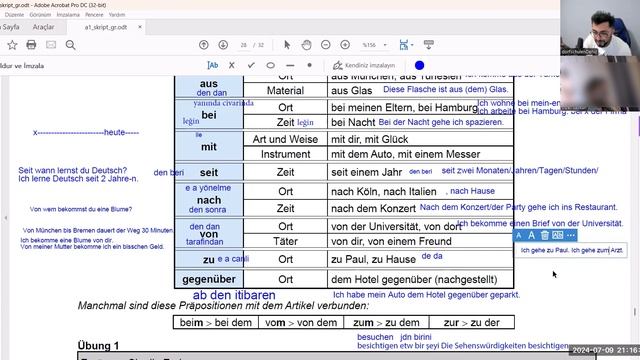Zoom out with the minus icon
This screenshot has width=640, height=360.
click(x=325, y=45)
